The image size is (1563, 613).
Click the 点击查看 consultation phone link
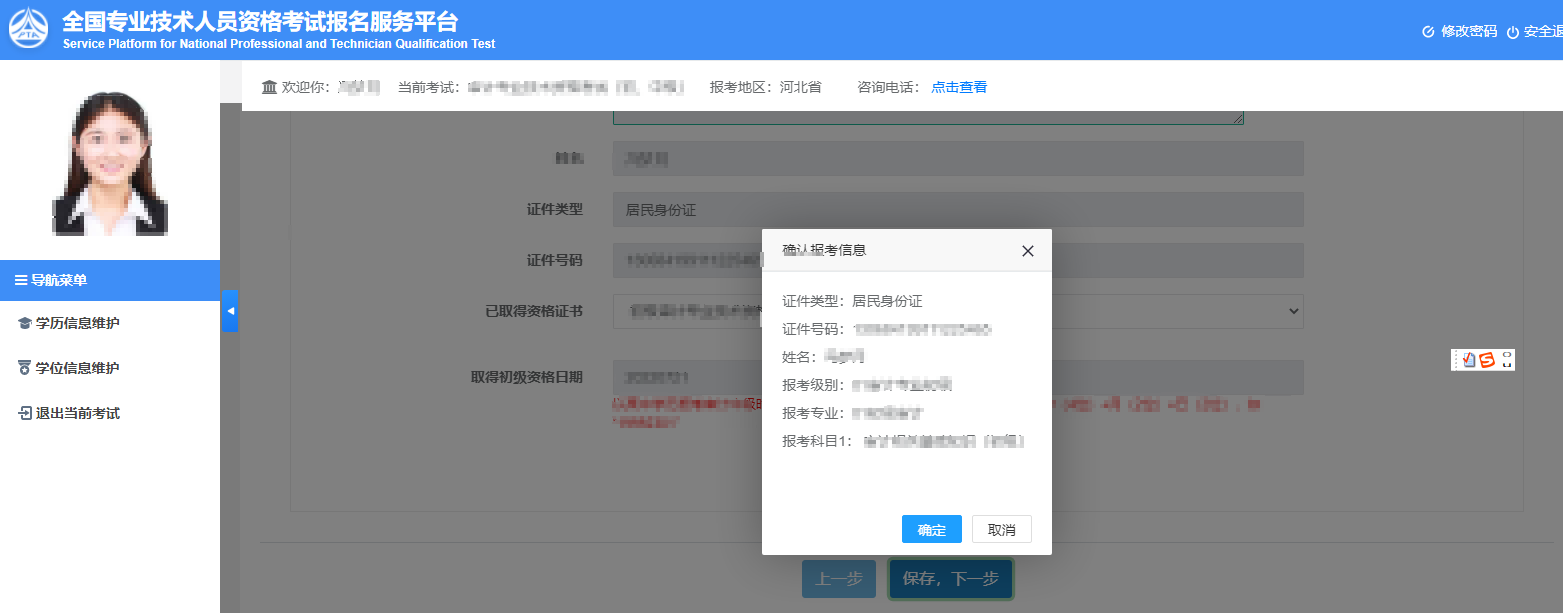point(959,87)
